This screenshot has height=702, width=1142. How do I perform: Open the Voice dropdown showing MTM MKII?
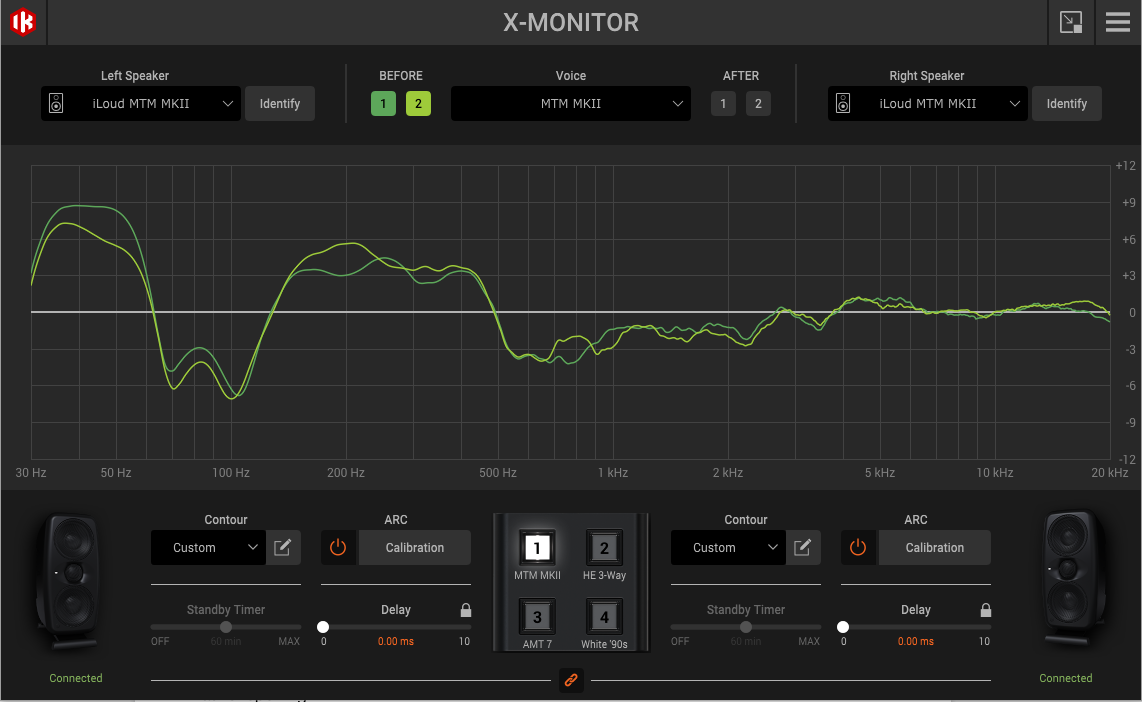[x=571, y=103]
